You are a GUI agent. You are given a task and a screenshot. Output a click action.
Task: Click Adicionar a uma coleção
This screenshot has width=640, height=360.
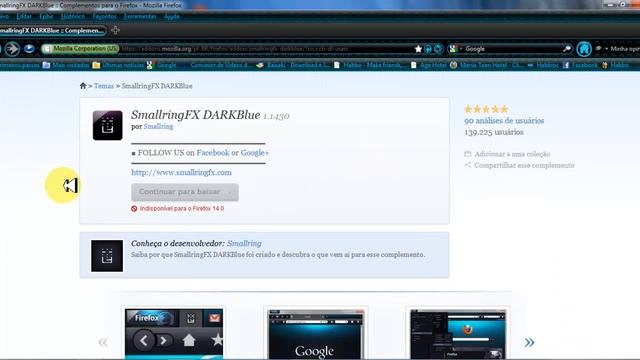507,154
